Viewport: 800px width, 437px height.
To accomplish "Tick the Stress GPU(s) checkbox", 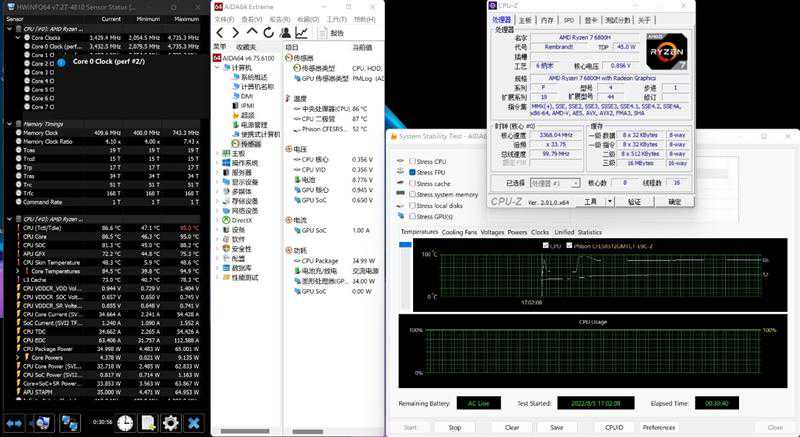I will tap(412, 217).
